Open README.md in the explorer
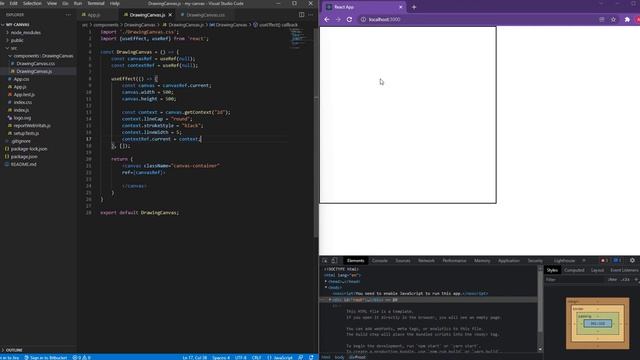Viewport: 640px width, 360px height. pyautogui.click(x=23, y=164)
